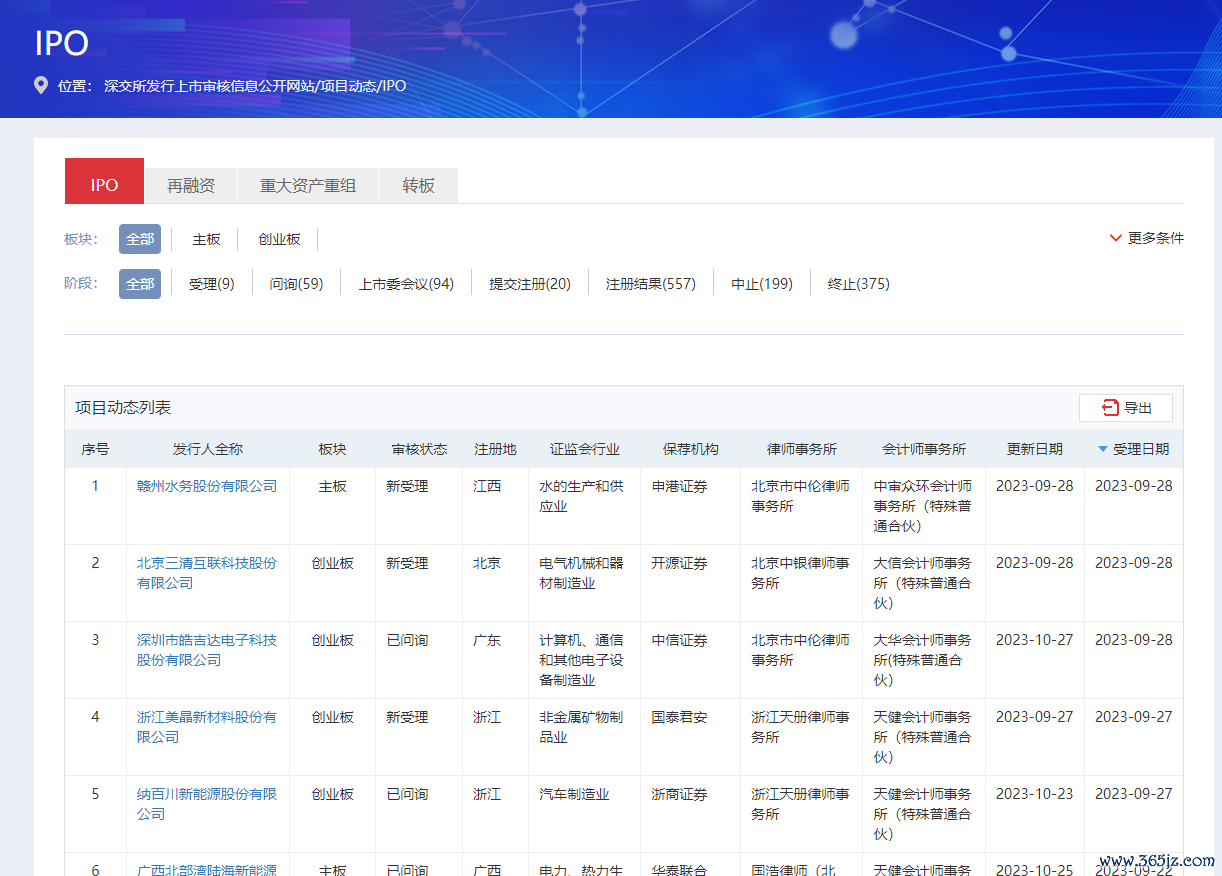
Task: Open 赣州水务股份有限公司 project link
Action: pyautogui.click(x=207, y=486)
